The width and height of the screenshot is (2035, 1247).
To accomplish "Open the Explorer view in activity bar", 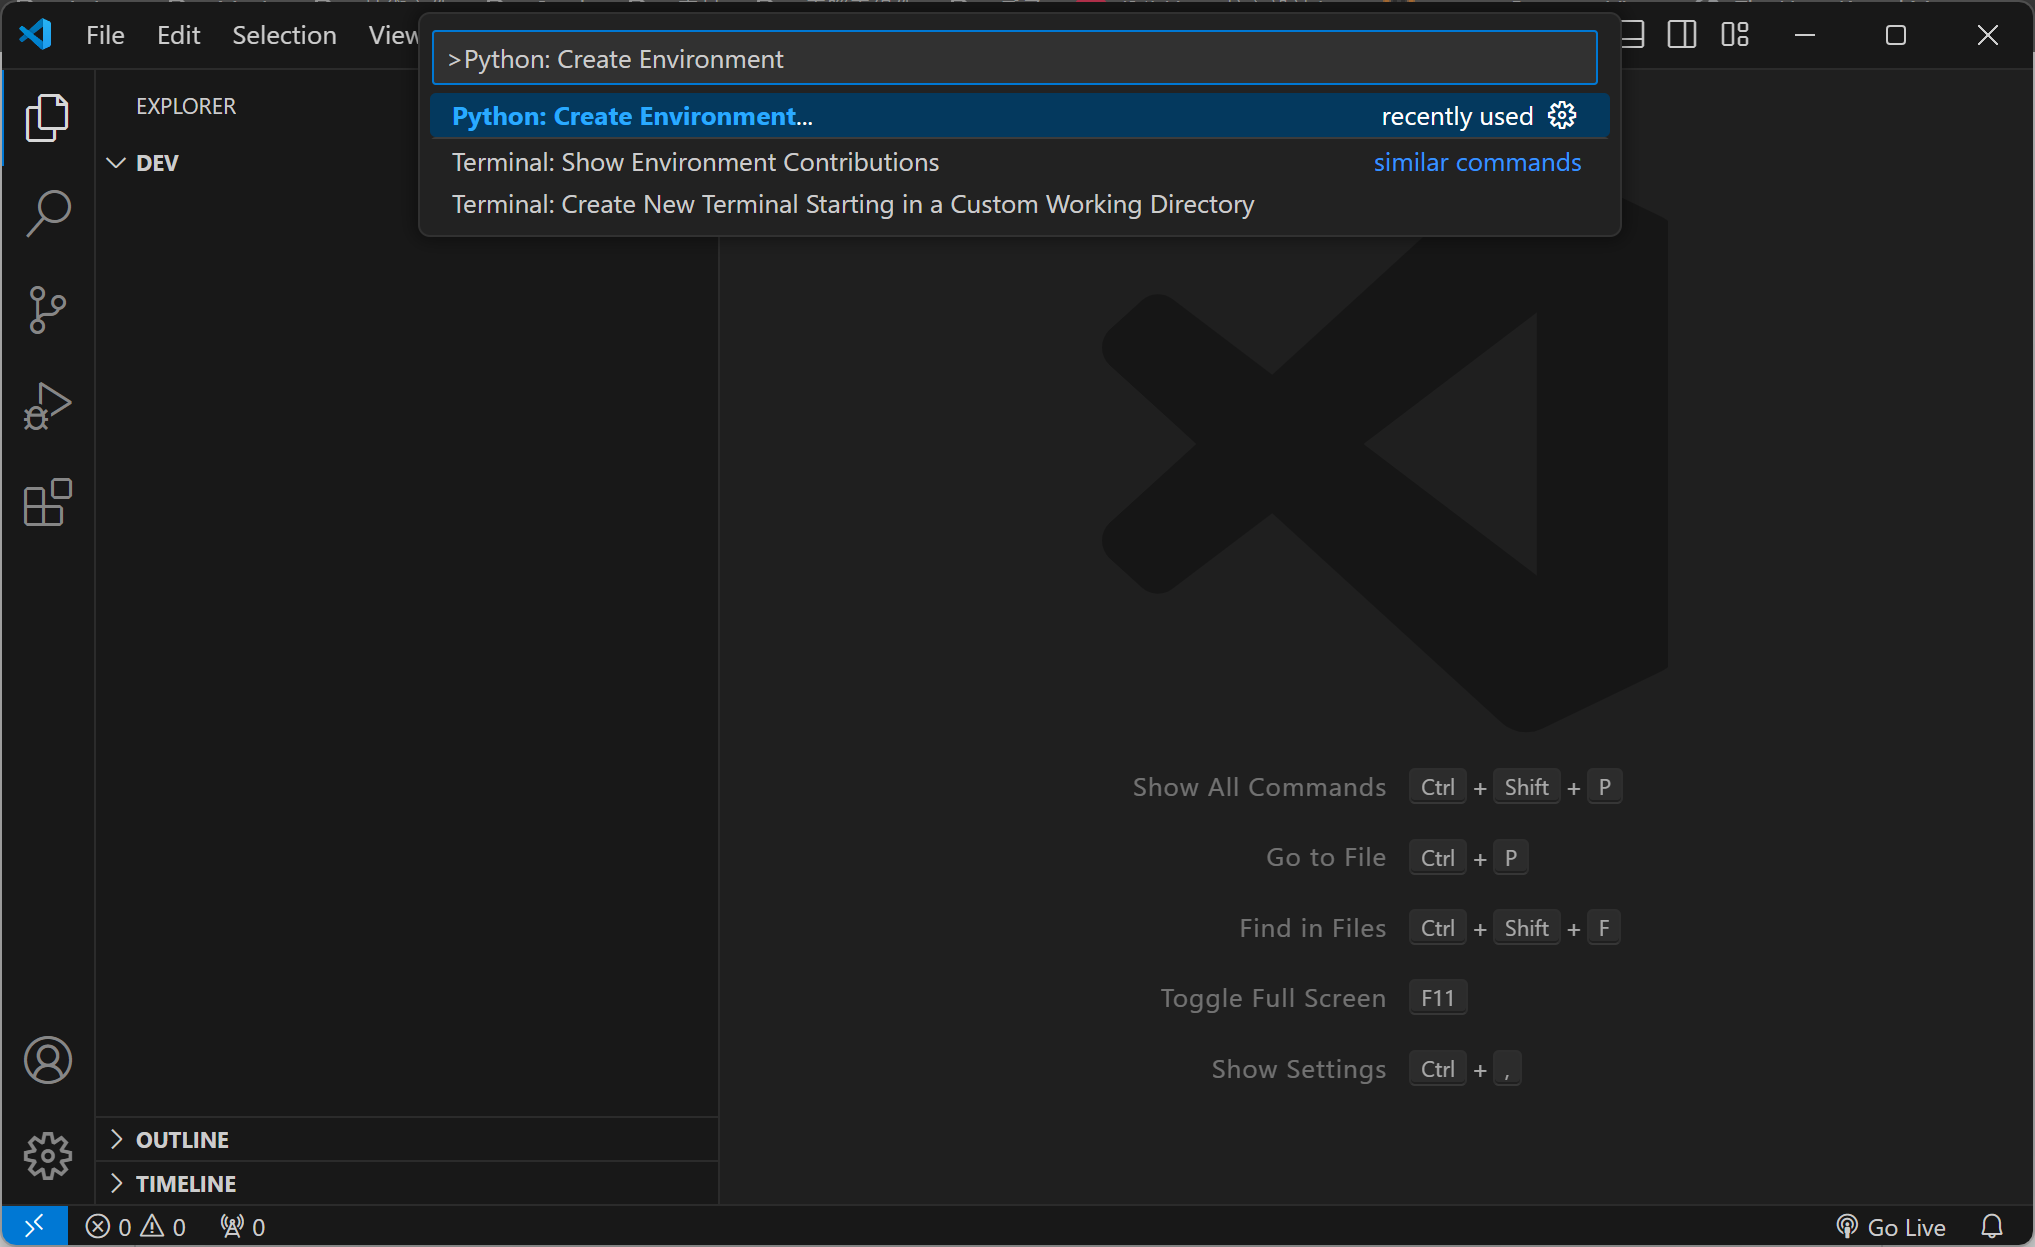I will point(47,118).
